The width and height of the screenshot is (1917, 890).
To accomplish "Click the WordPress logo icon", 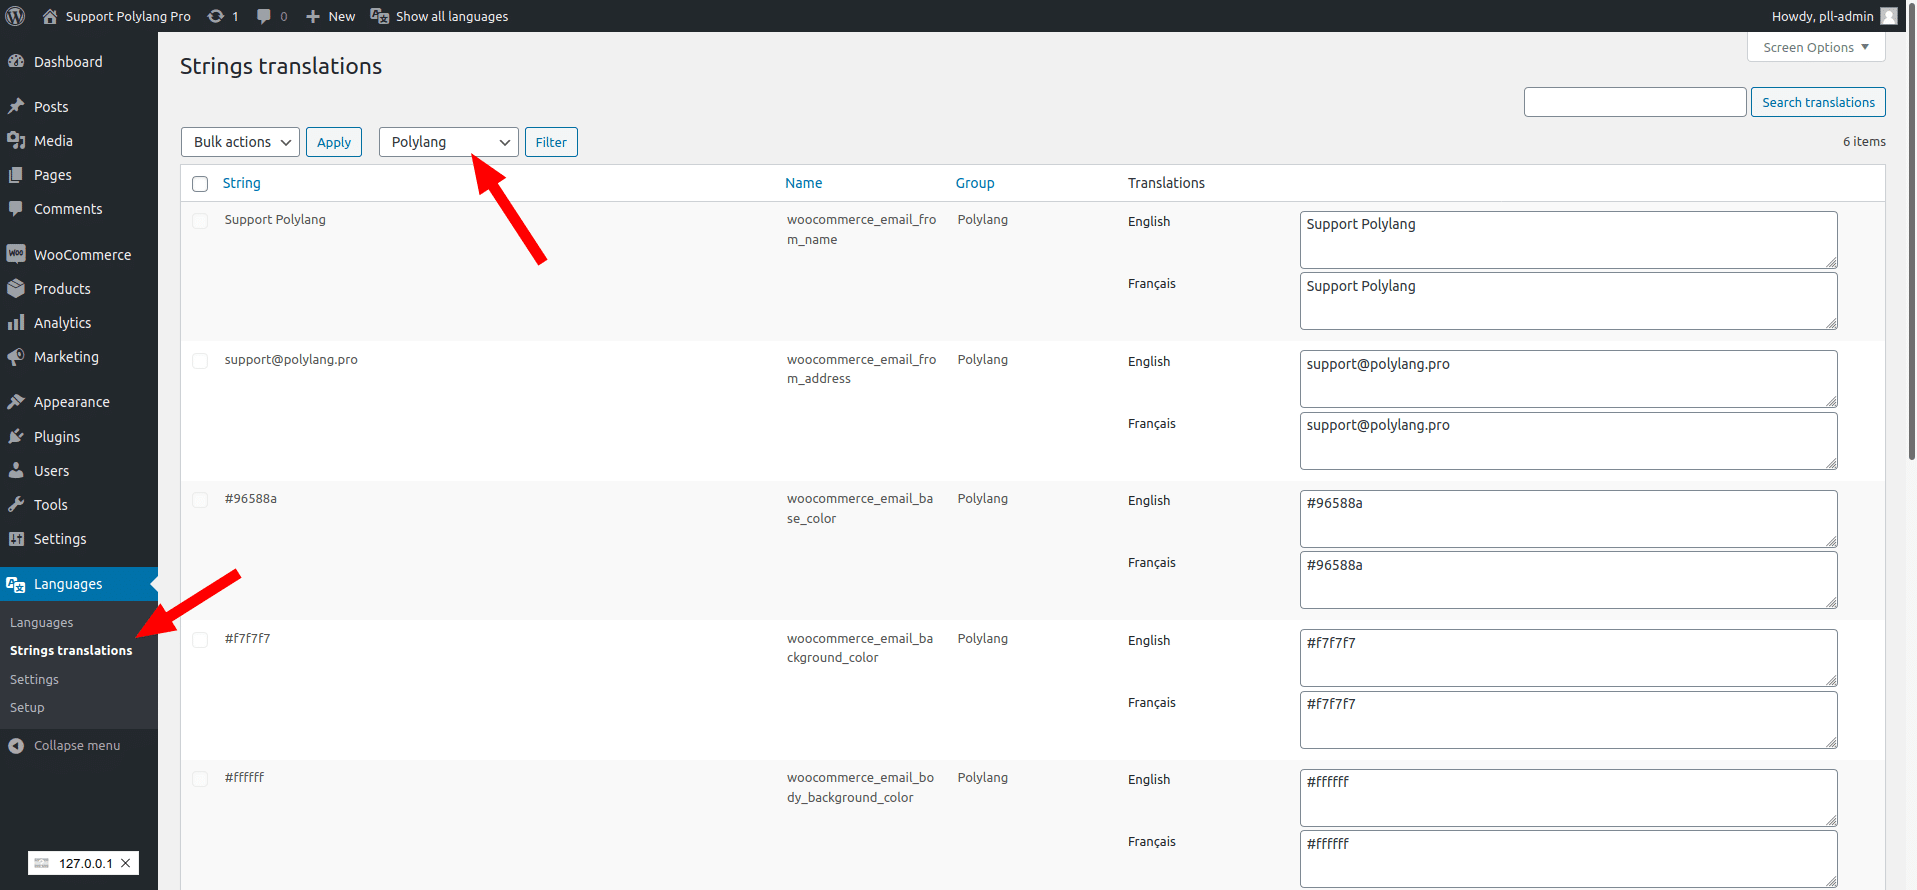I will [x=16, y=16].
